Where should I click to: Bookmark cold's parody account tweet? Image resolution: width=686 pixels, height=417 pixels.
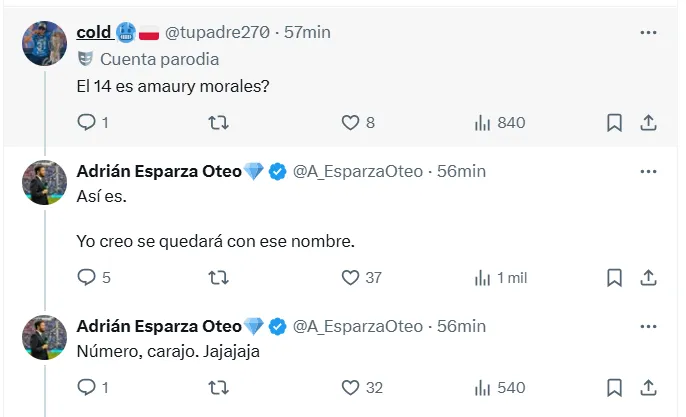[615, 123]
